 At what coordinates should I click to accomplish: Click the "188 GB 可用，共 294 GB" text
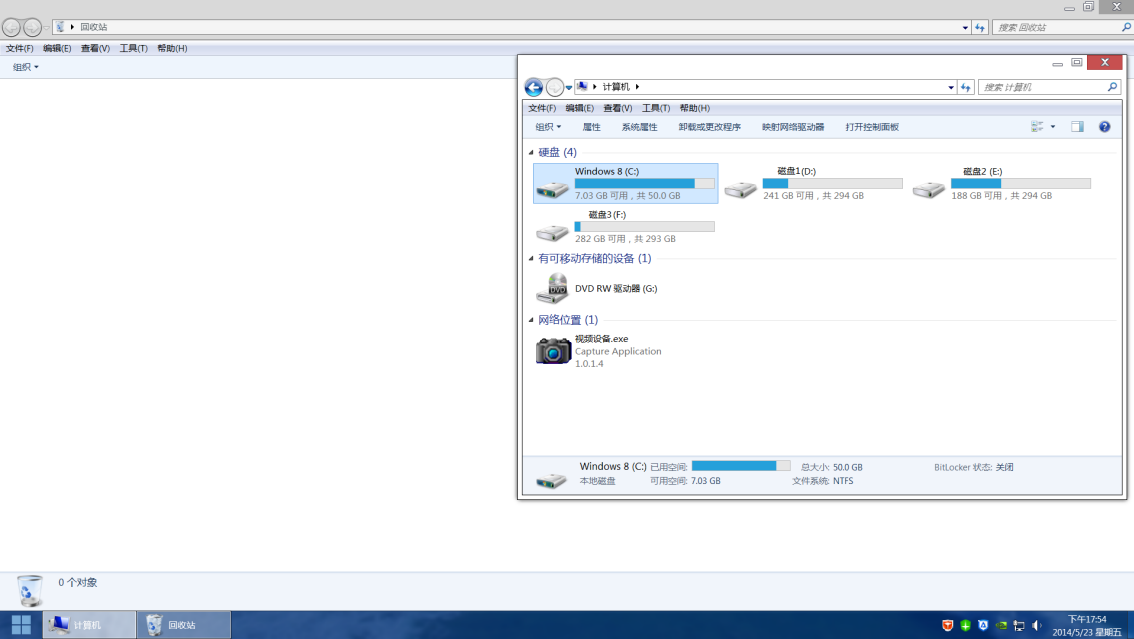tap(1002, 196)
